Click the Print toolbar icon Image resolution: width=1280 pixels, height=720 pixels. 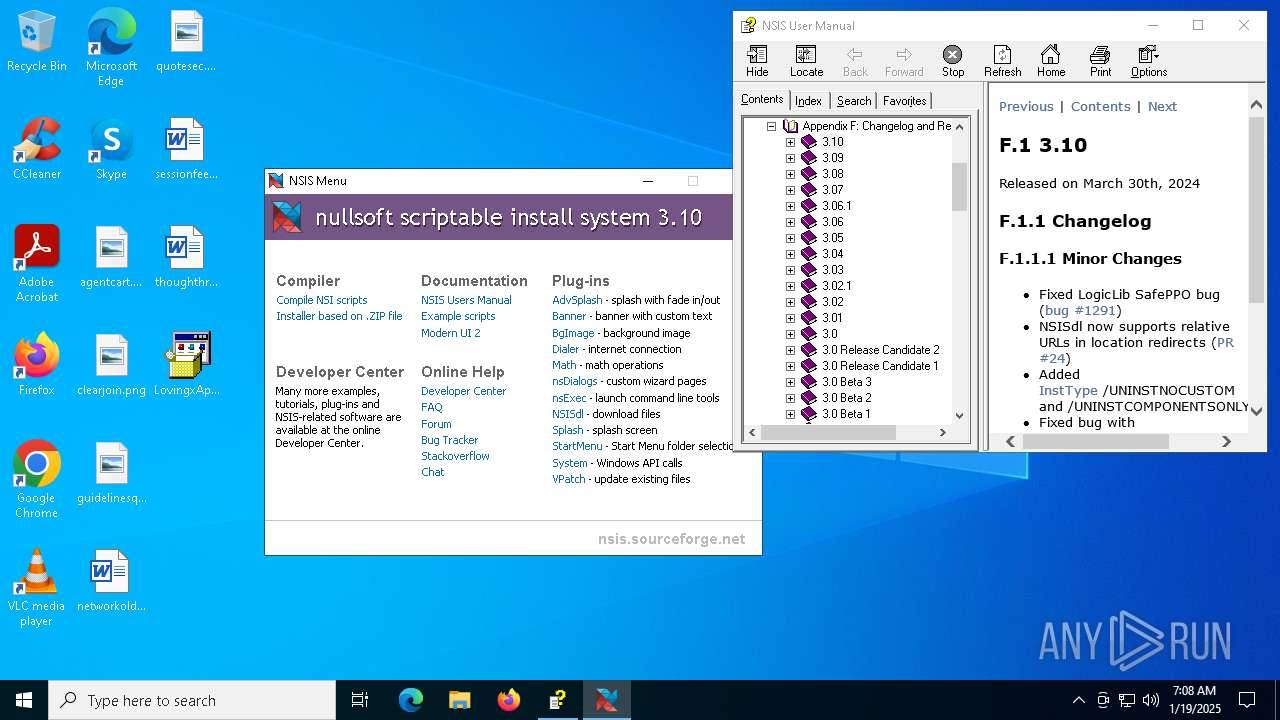tap(1100, 61)
